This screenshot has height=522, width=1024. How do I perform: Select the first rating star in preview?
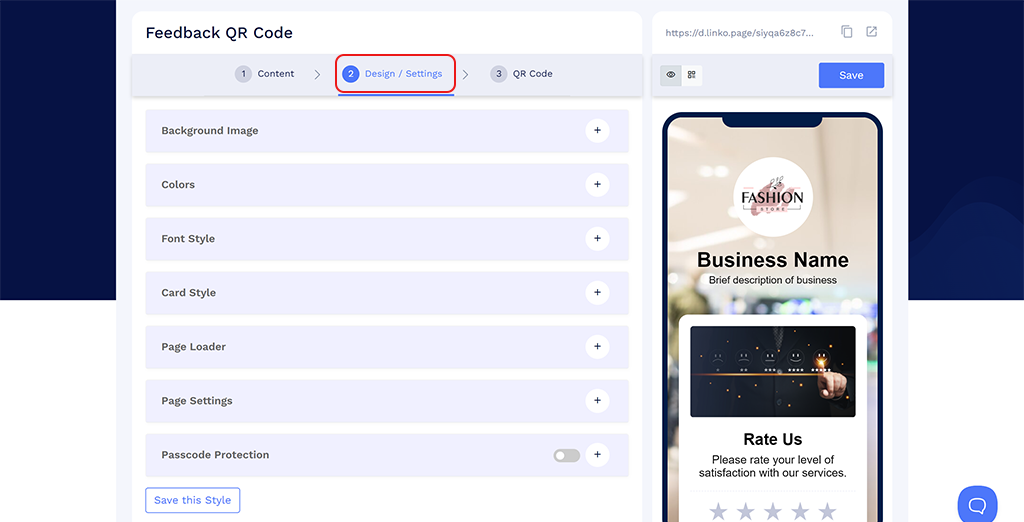[718, 512]
